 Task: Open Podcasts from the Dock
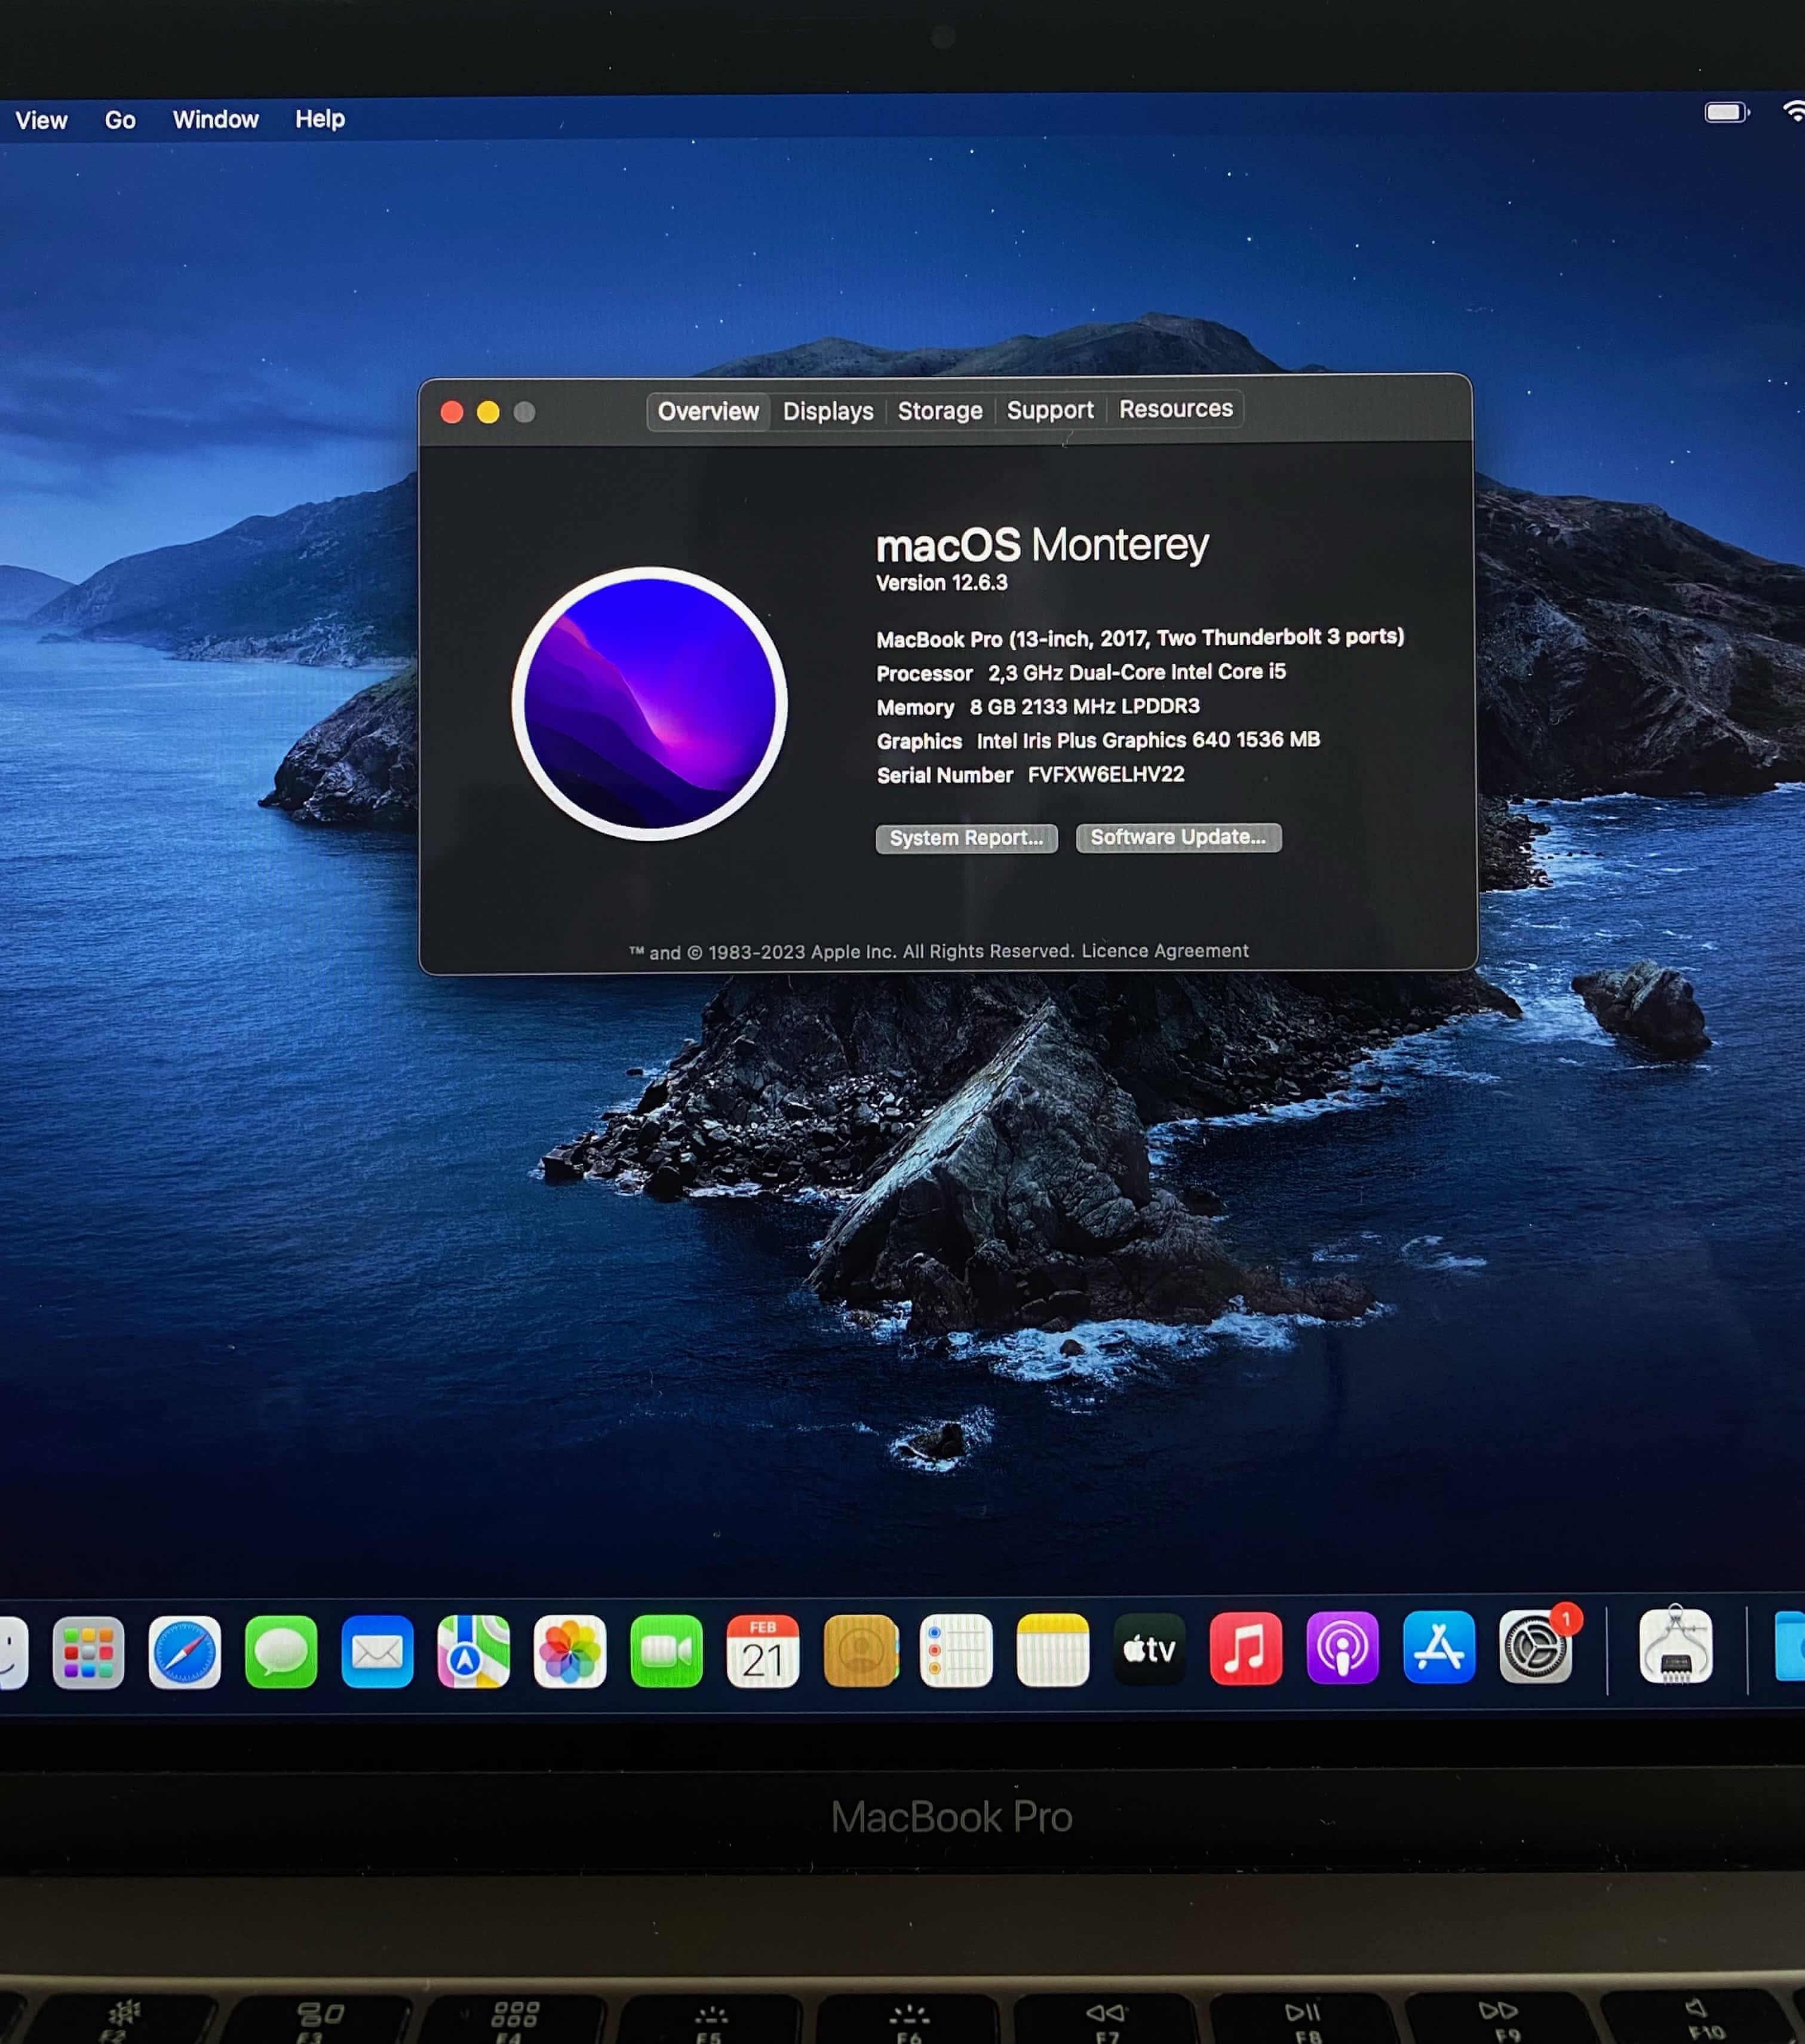(1342, 1647)
